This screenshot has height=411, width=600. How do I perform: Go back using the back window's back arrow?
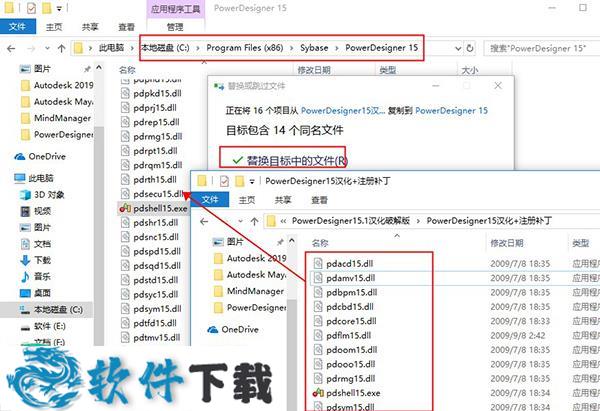[x=12, y=47]
